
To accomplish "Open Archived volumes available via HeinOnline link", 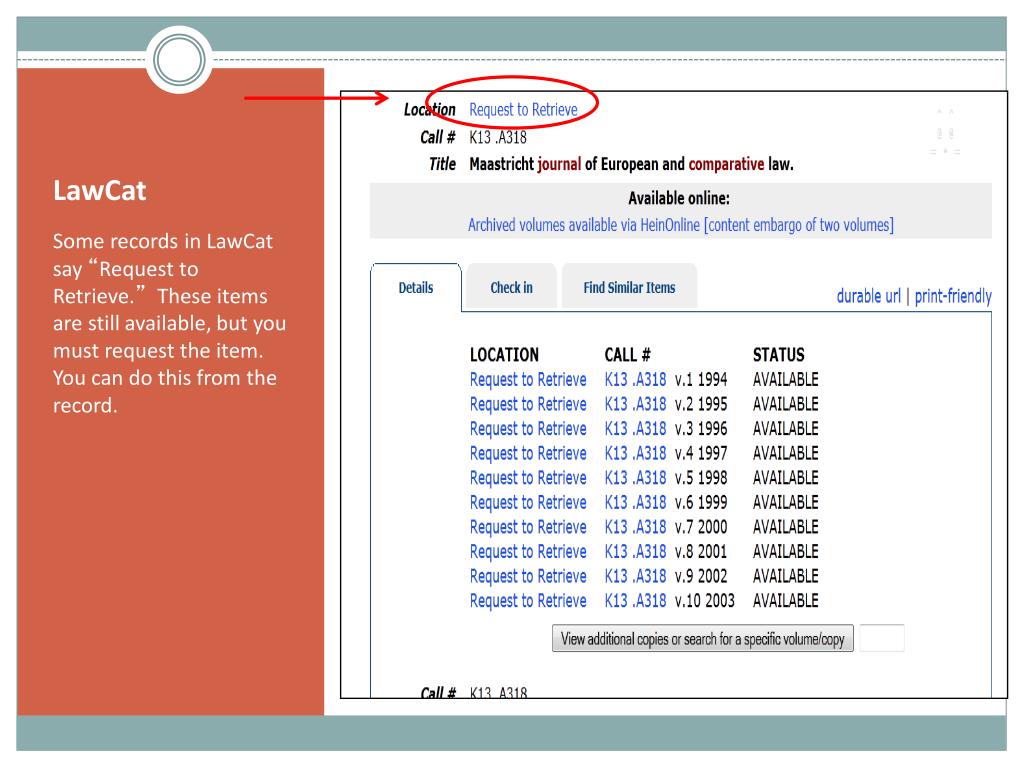I will pyautogui.click(x=680, y=225).
